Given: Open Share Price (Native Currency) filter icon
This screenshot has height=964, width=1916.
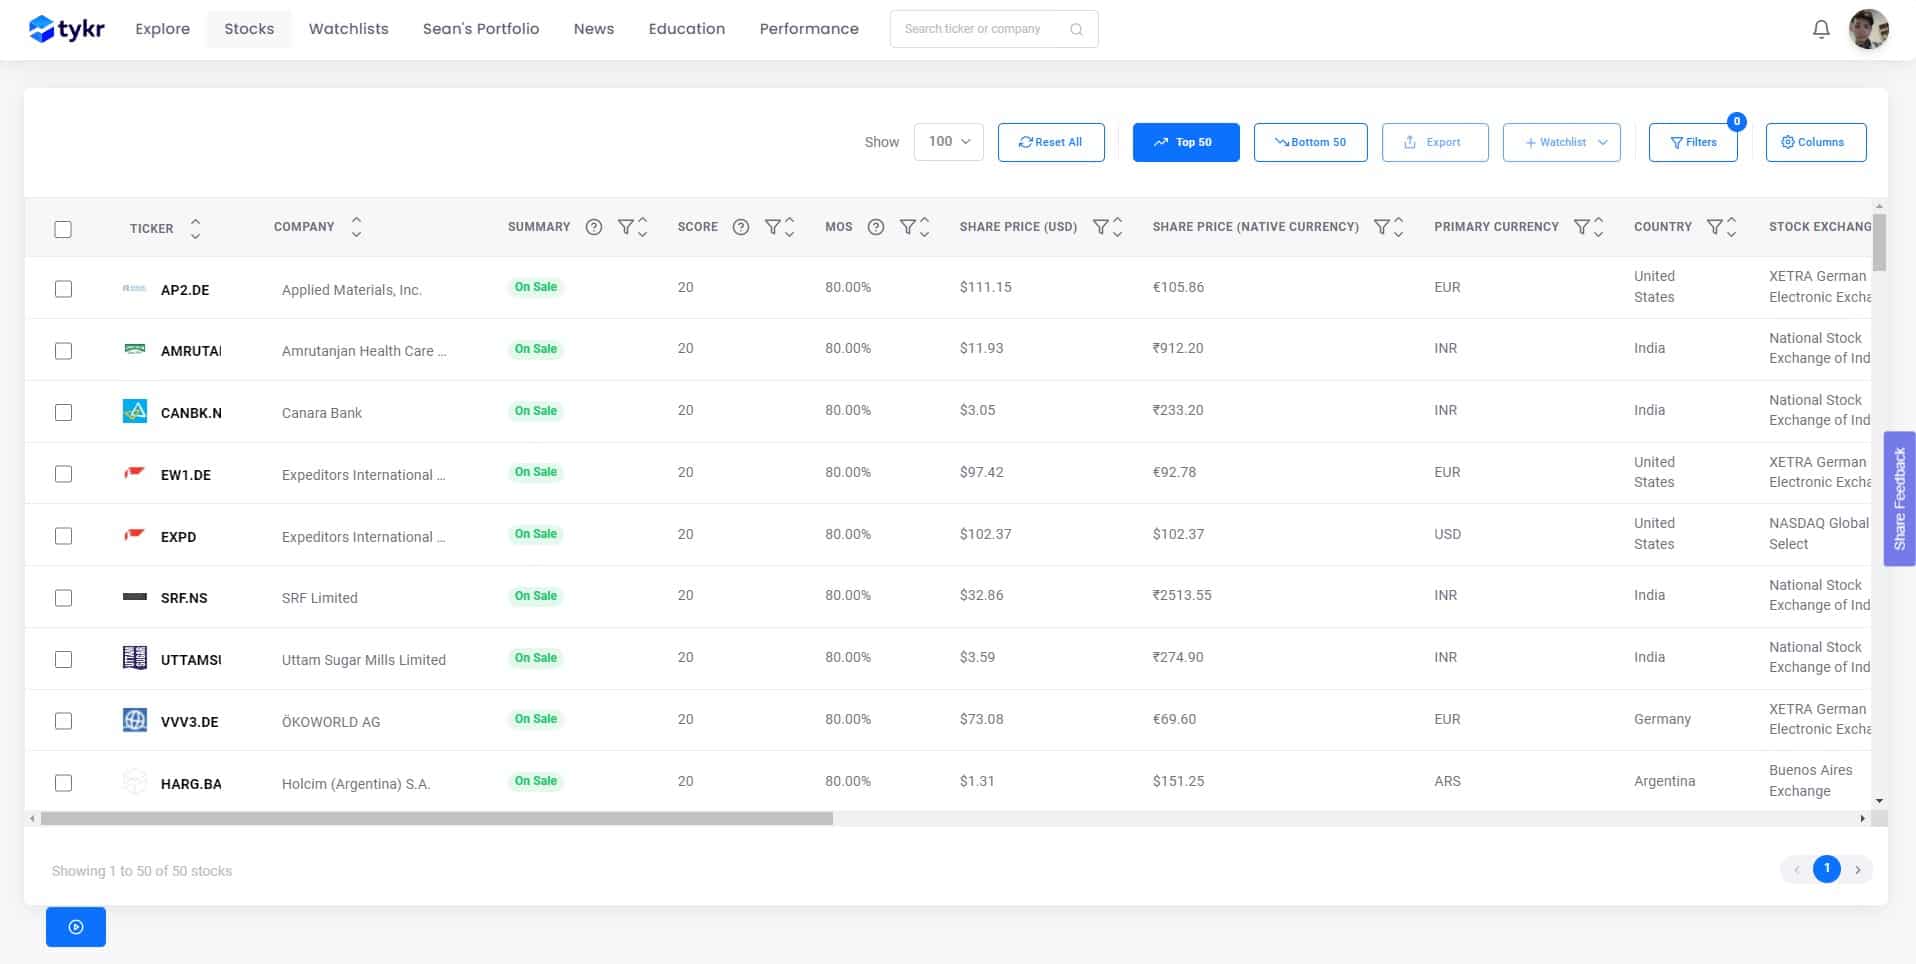Looking at the screenshot, I should click(1382, 227).
